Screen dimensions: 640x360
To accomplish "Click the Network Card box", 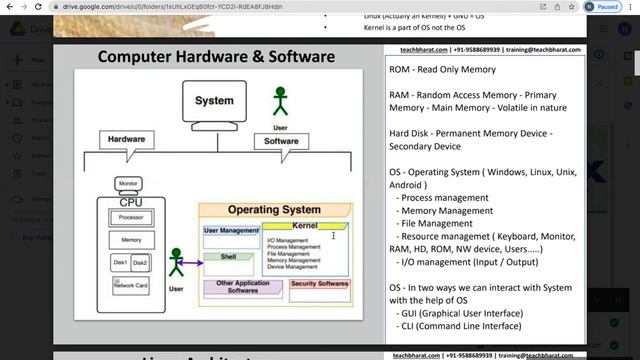I will click(x=131, y=285).
